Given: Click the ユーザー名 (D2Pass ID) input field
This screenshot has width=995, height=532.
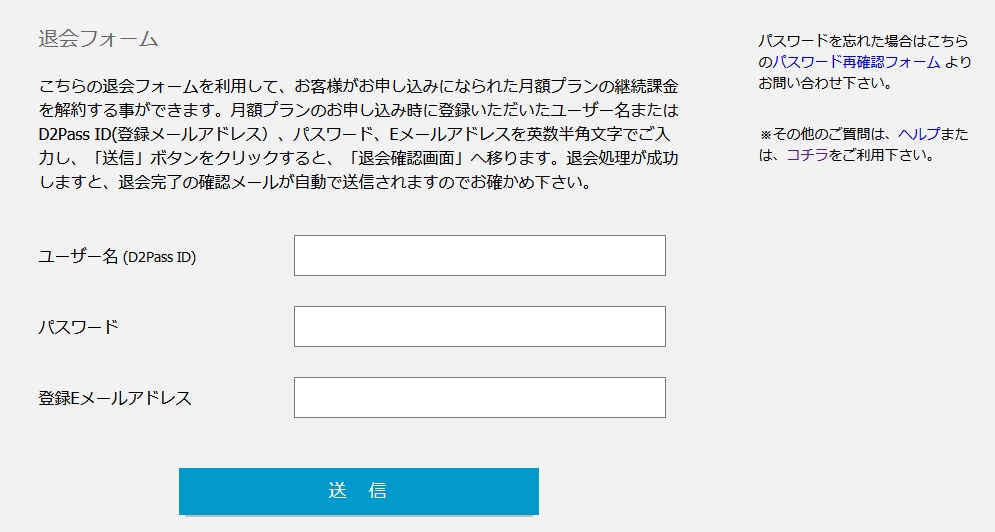Looking at the screenshot, I should pyautogui.click(x=479, y=256).
